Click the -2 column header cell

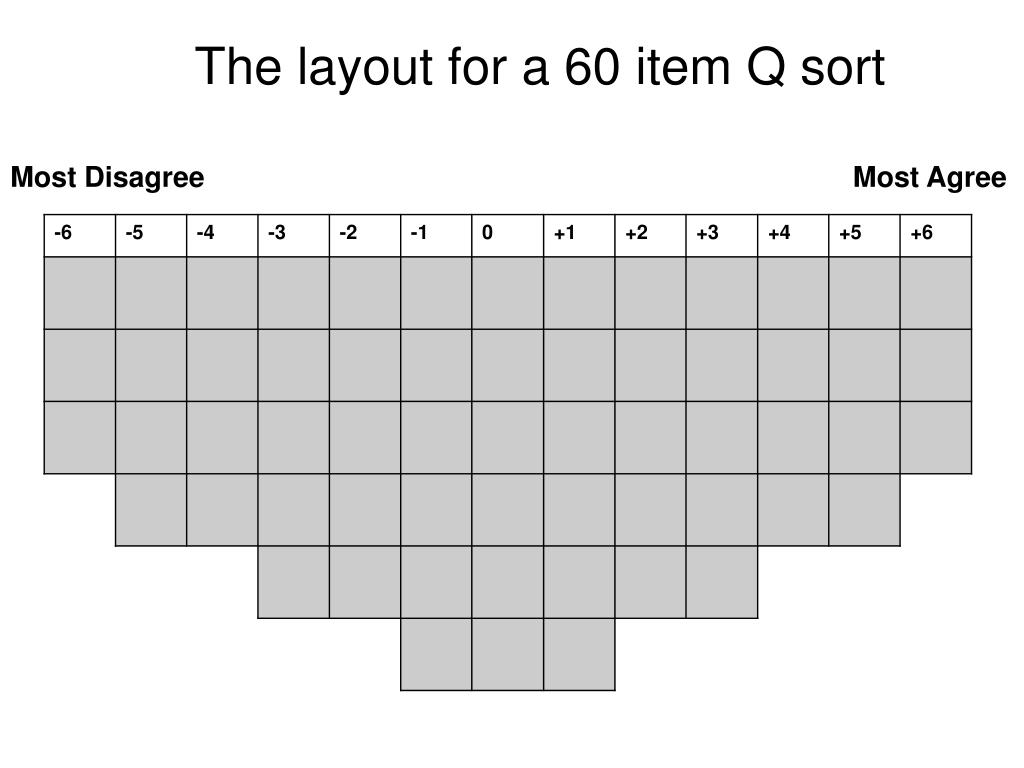coord(365,236)
